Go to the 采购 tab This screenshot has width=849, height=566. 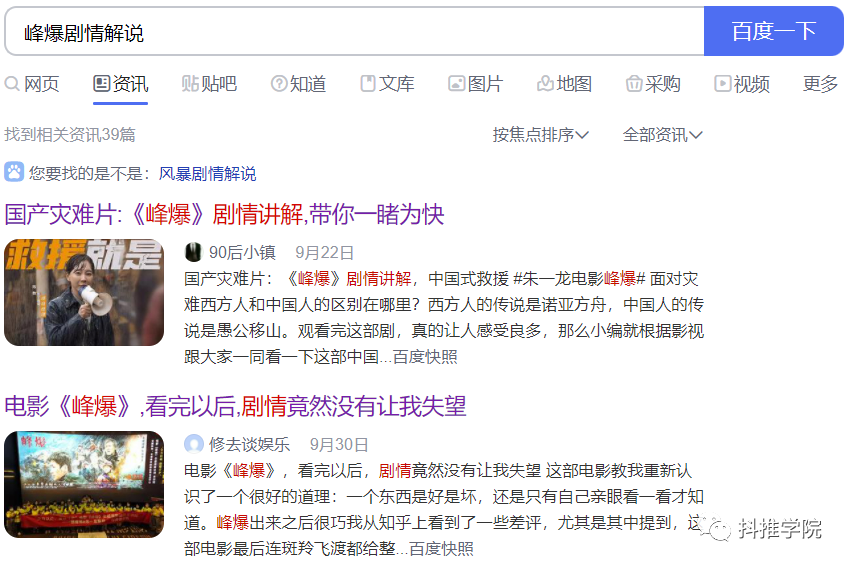click(x=653, y=84)
